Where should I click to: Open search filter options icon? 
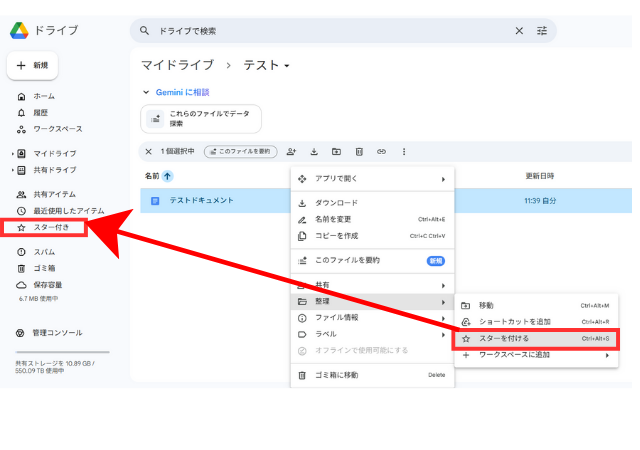click(x=542, y=31)
